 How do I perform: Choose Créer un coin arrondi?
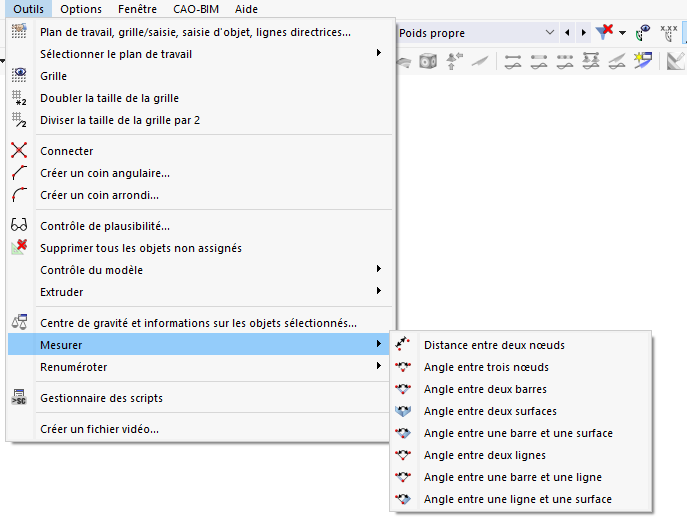[x=99, y=195]
